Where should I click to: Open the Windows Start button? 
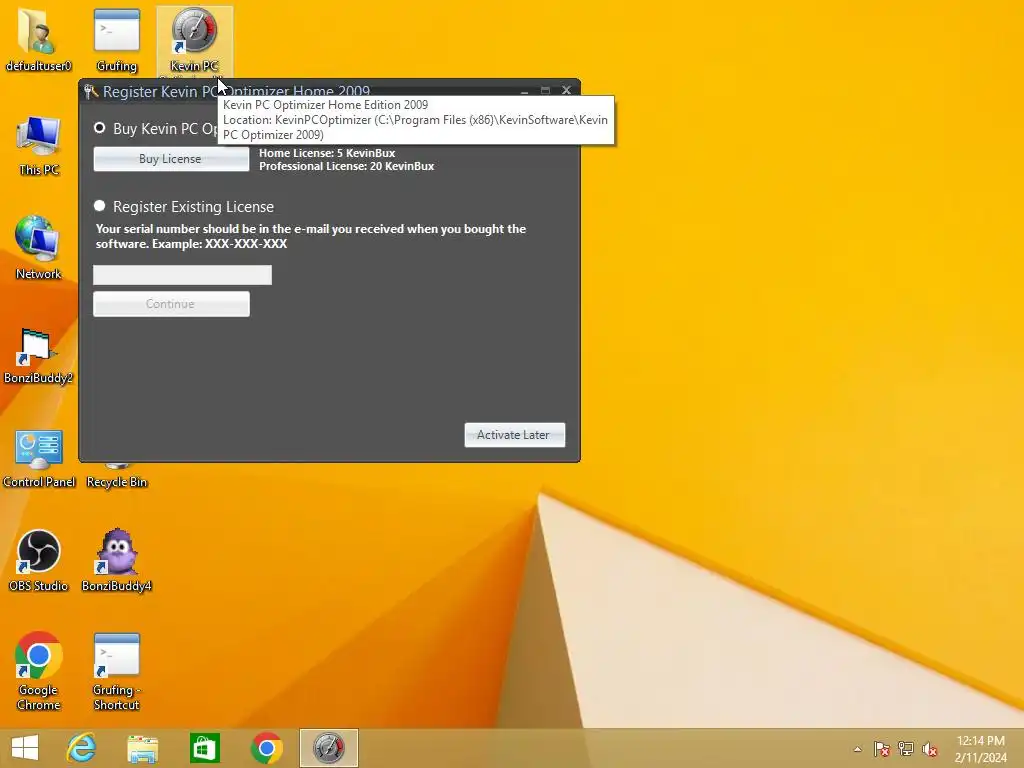click(x=25, y=748)
